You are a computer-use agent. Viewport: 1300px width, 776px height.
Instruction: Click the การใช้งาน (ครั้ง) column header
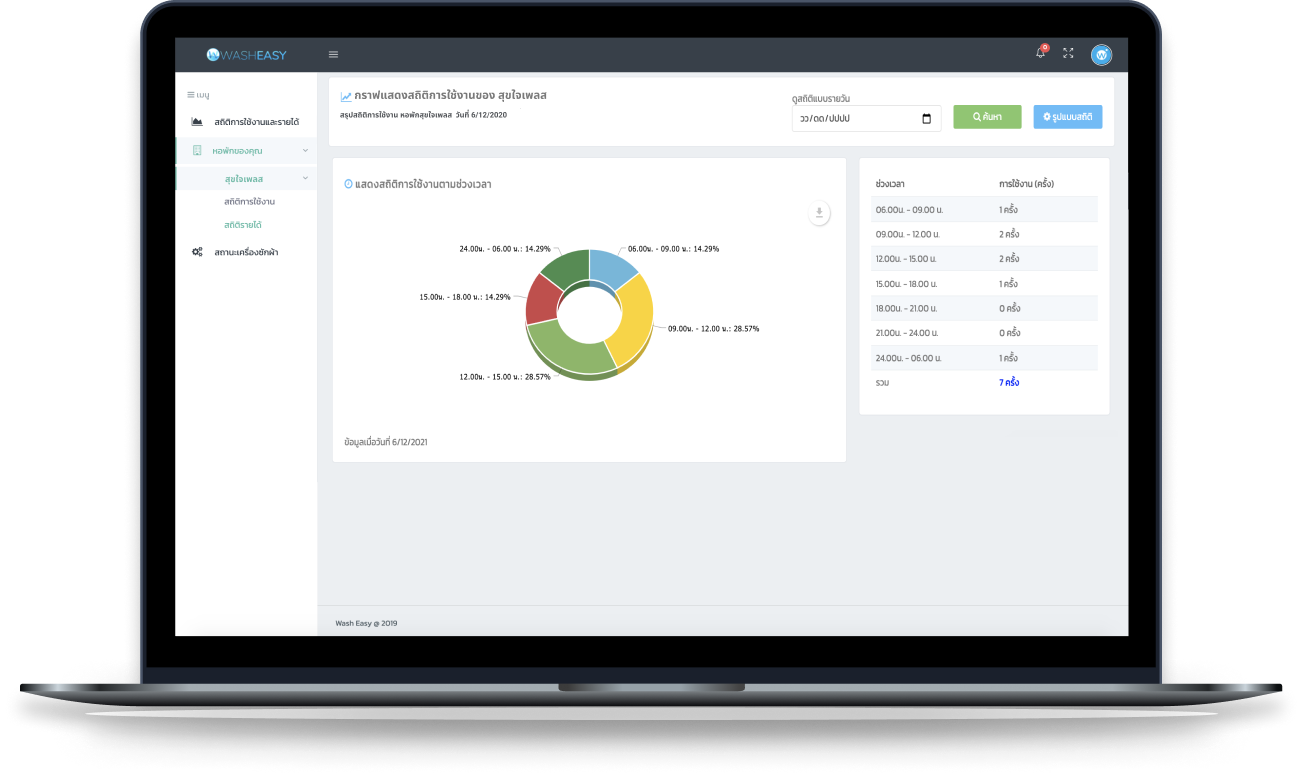(x=1026, y=184)
